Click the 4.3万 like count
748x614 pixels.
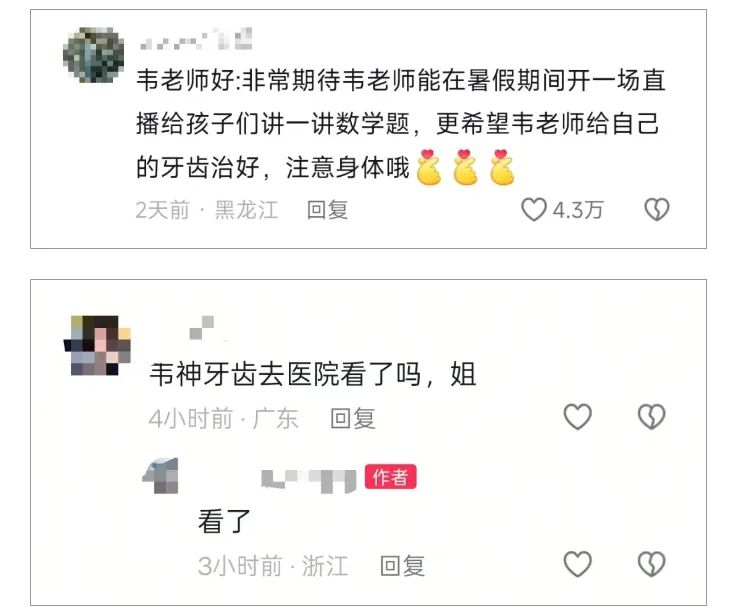tap(578, 210)
